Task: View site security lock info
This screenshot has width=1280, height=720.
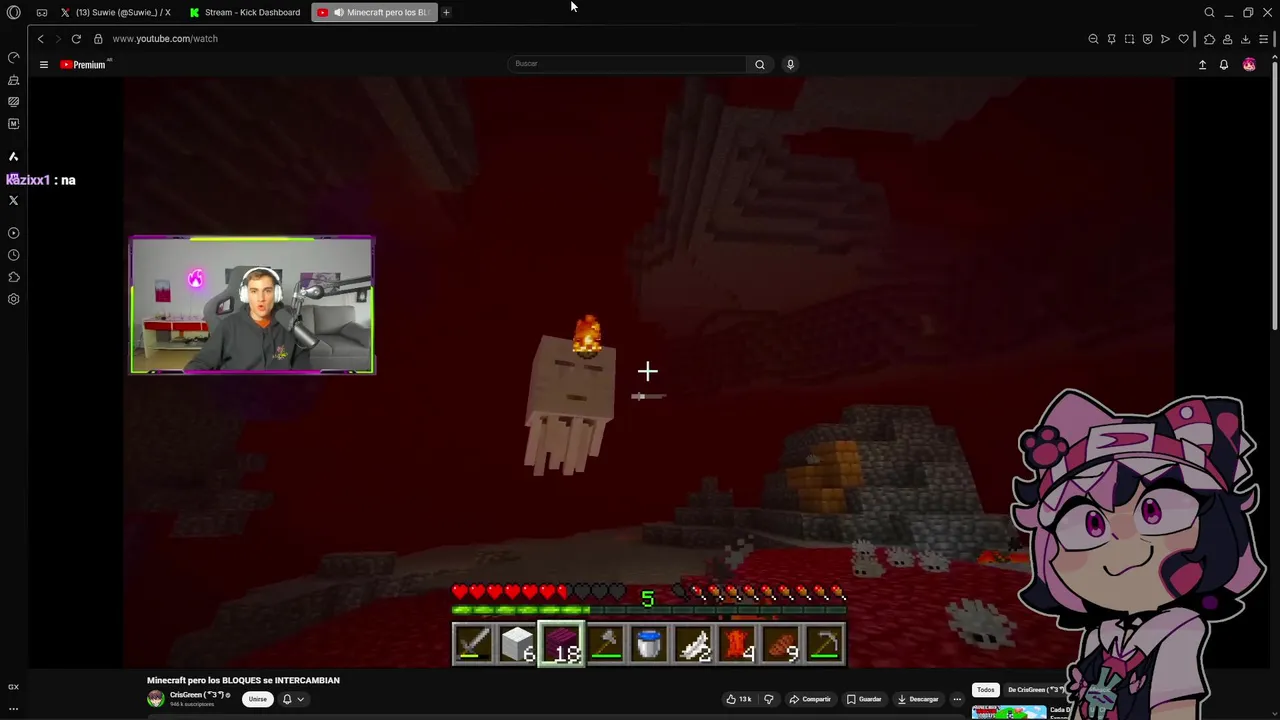Action: pyautogui.click(x=98, y=38)
